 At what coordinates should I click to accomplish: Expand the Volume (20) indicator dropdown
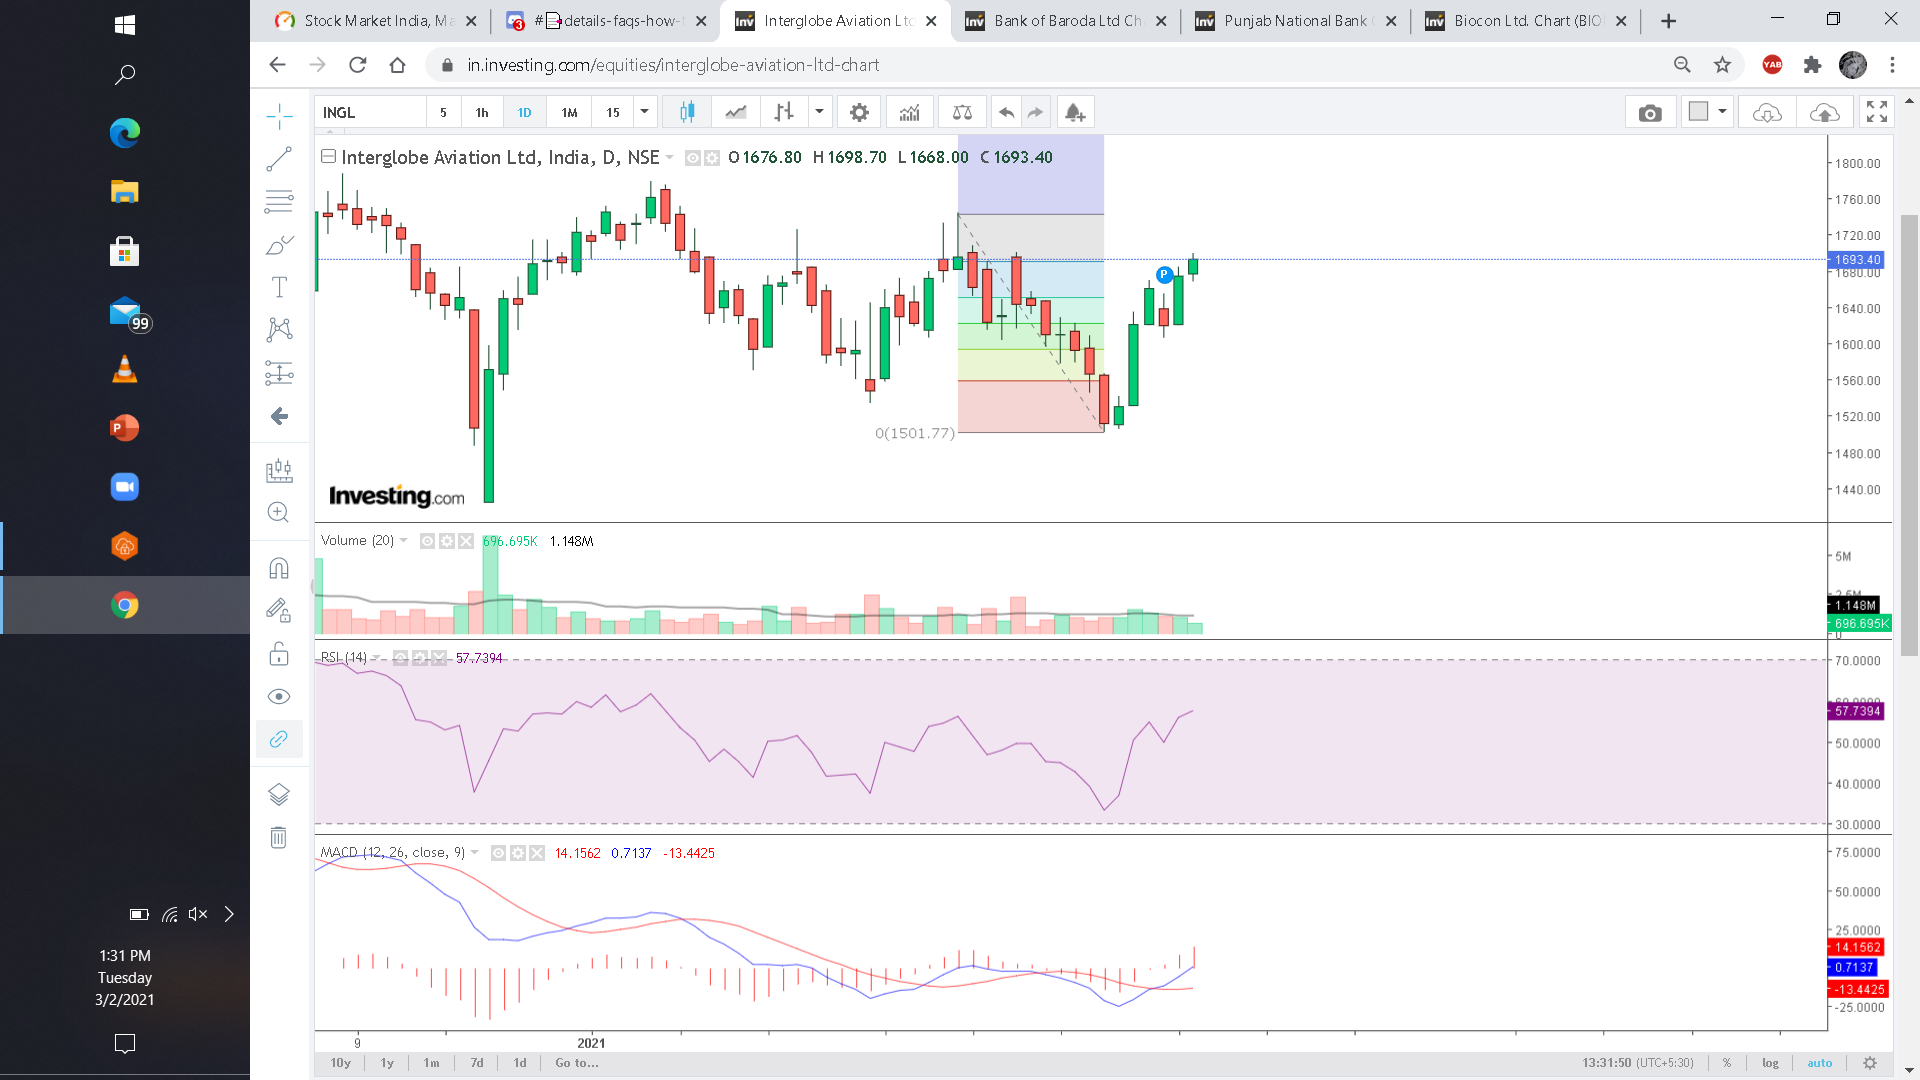(404, 541)
